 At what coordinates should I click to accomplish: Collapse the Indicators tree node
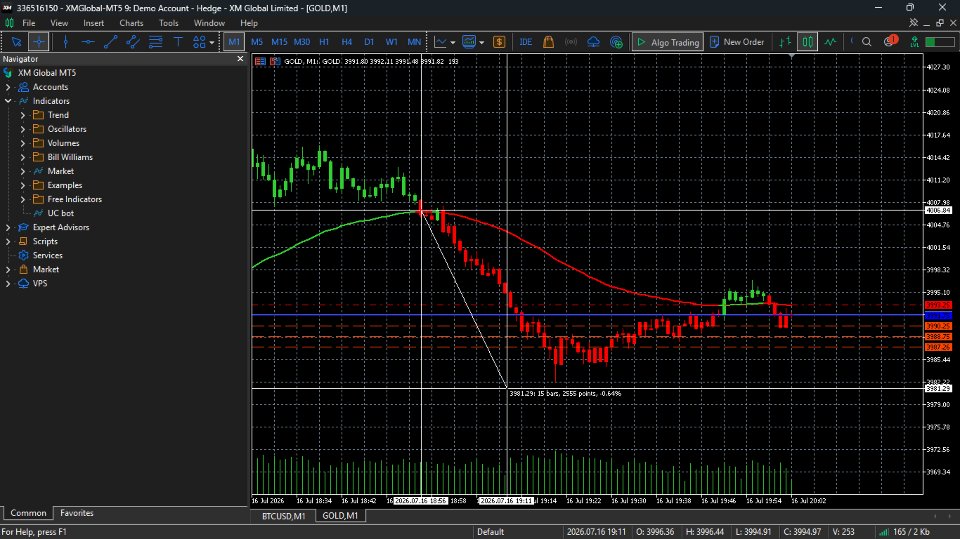(x=8, y=101)
